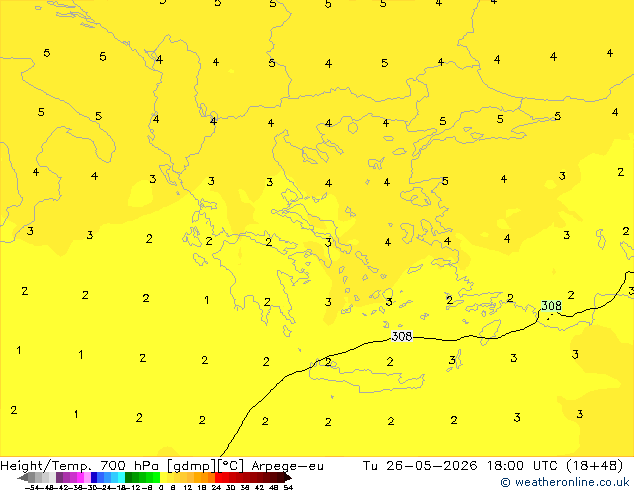
Task: Click the white 308 contour label
Action: coord(402,336)
